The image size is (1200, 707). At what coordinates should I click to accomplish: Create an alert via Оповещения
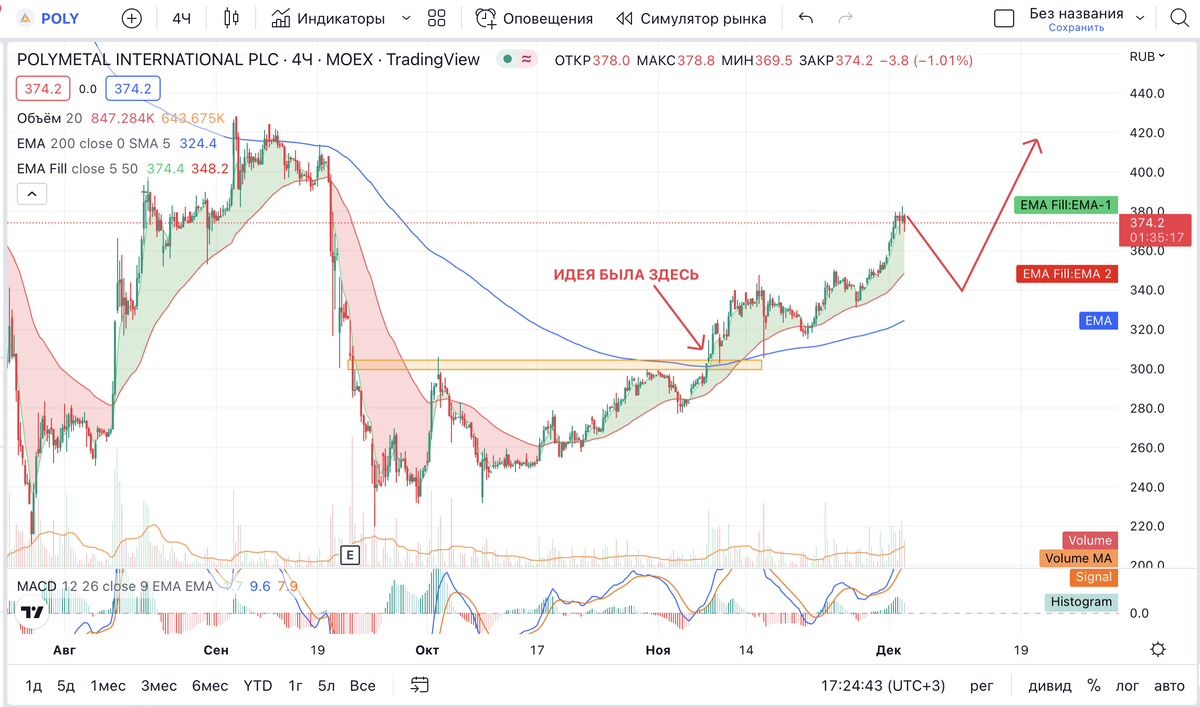(534, 19)
